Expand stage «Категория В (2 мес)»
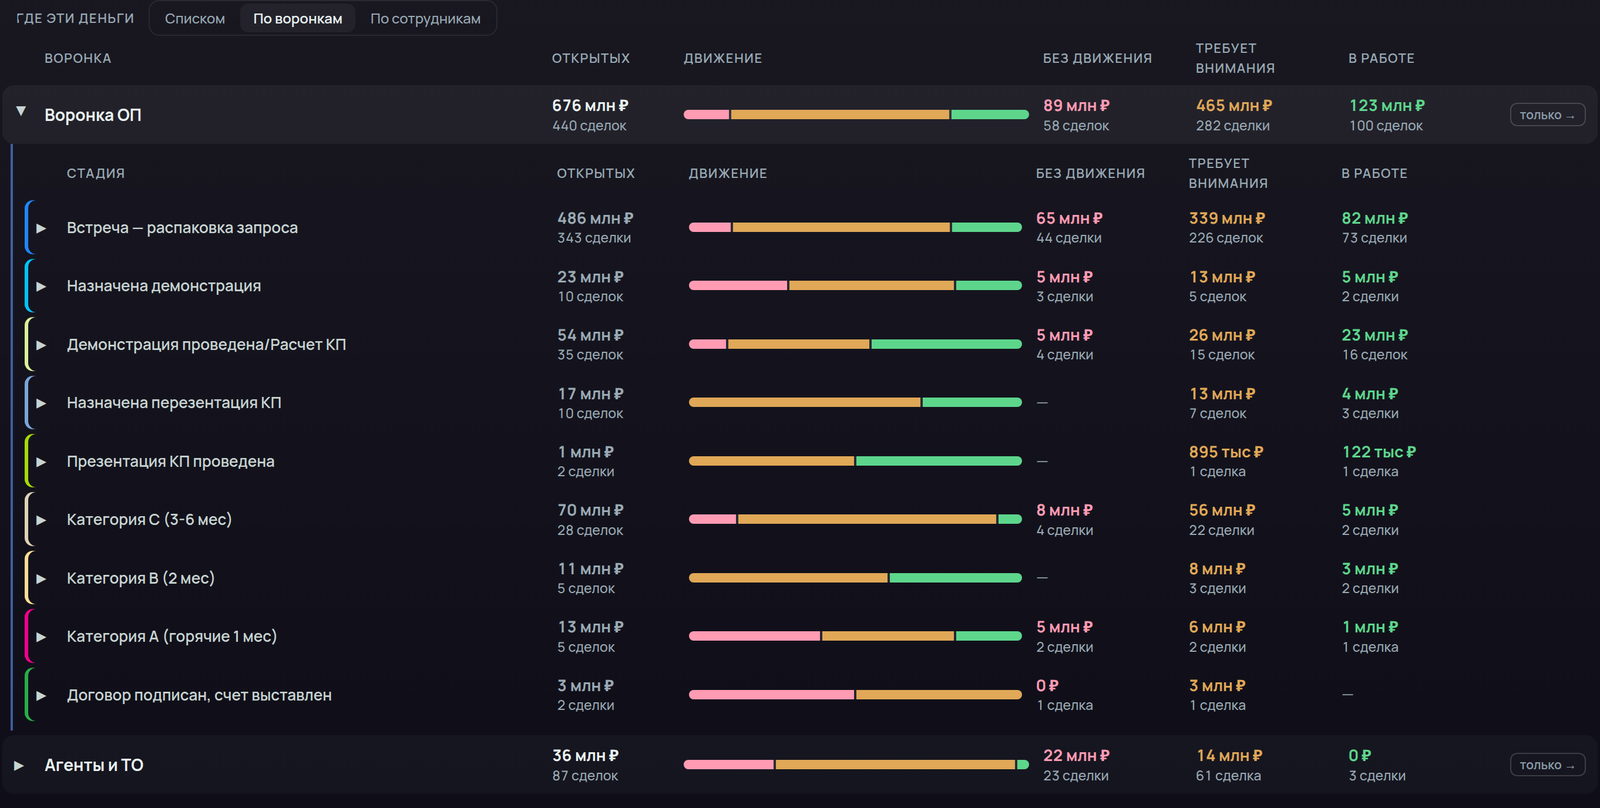Viewport: 1600px width, 808px height. (41, 578)
